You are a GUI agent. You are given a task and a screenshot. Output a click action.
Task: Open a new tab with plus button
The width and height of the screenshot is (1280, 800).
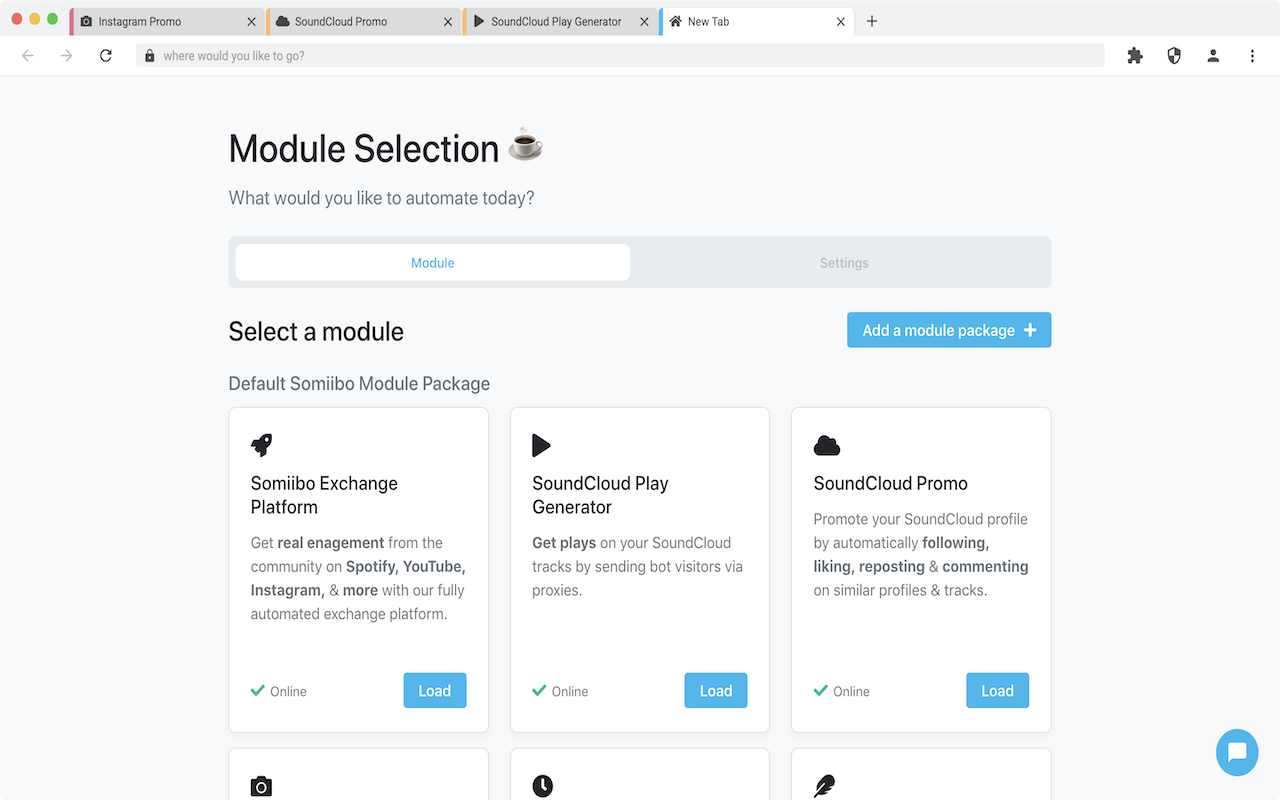pyautogui.click(x=872, y=21)
